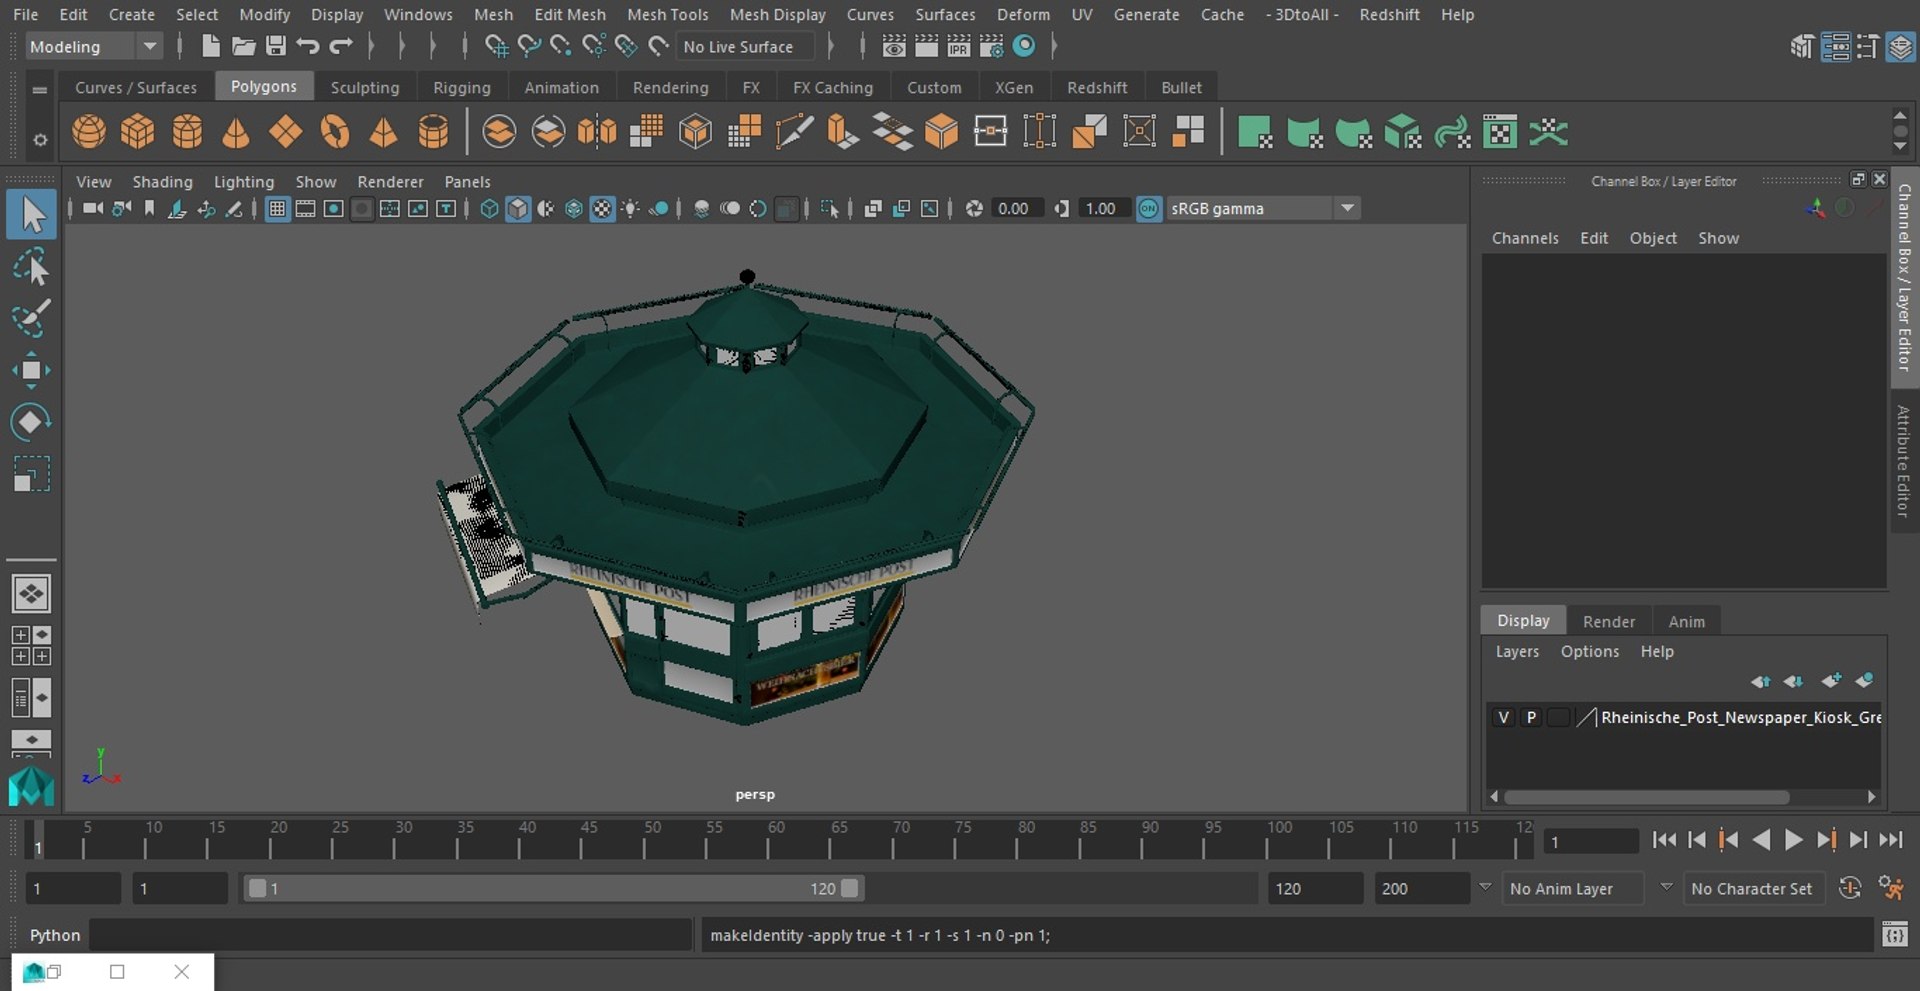The width and height of the screenshot is (1920, 991).
Task: Toggle layer visibility V box
Action: [x=1503, y=717]
